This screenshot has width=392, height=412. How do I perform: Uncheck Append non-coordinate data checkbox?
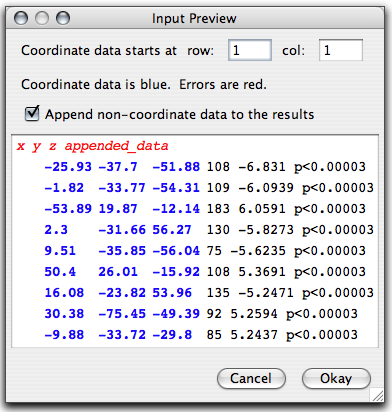[32, 114]
